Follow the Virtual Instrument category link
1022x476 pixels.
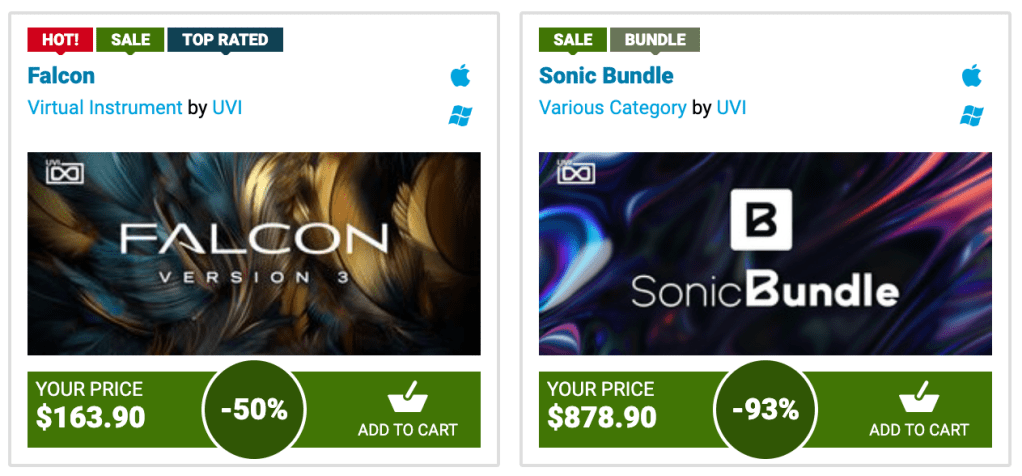click(105, 108)
